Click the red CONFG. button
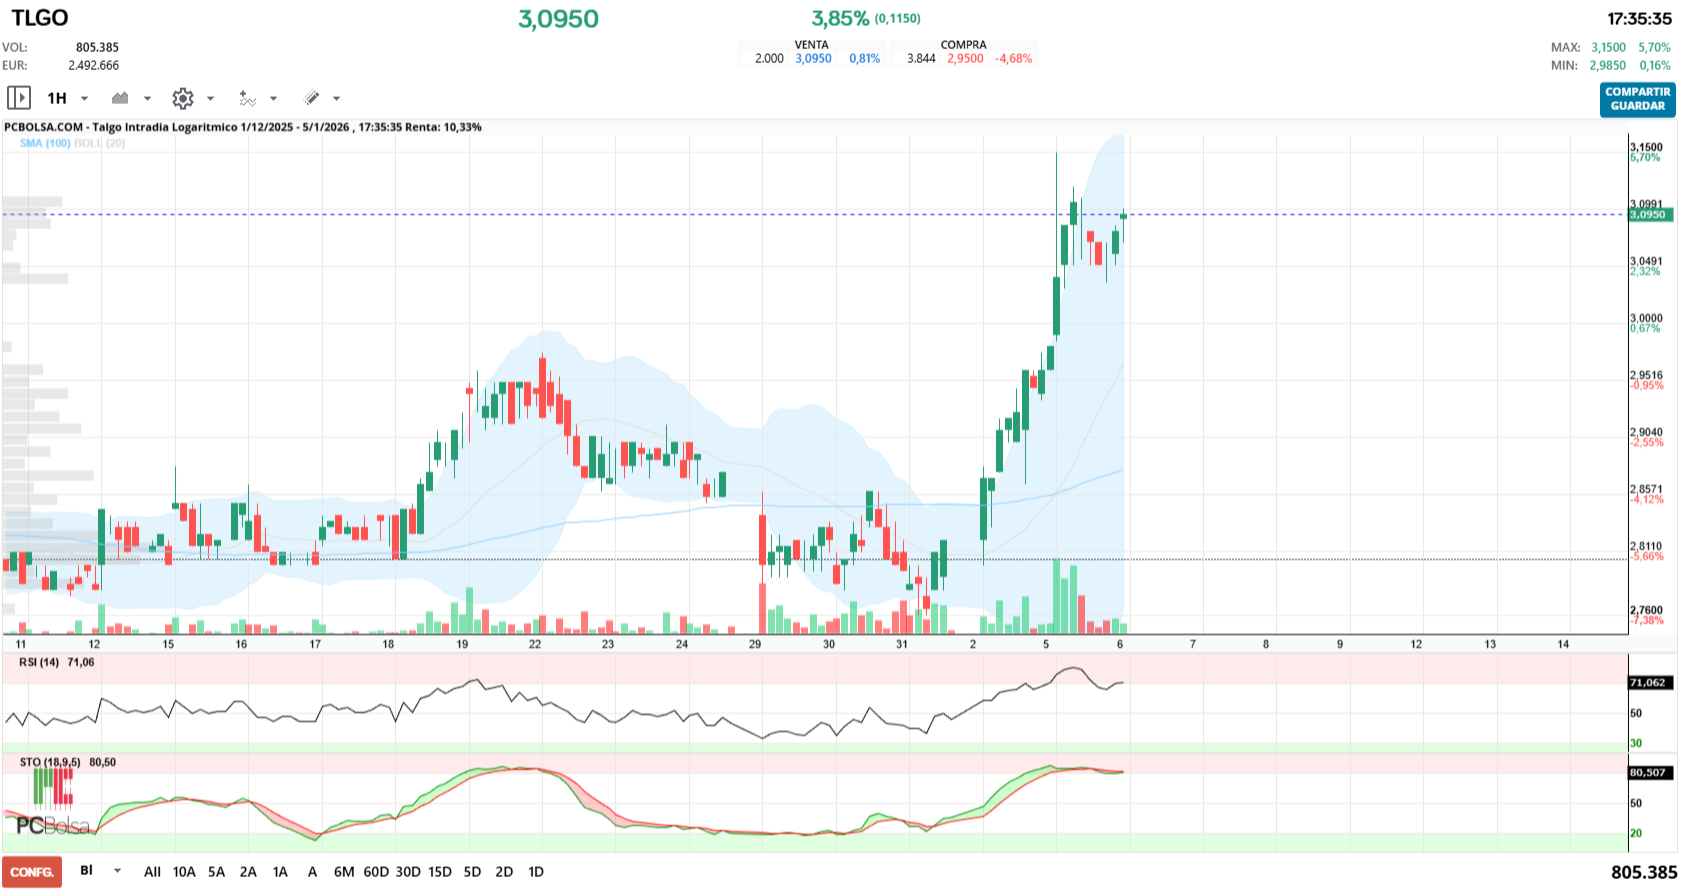 32,872
